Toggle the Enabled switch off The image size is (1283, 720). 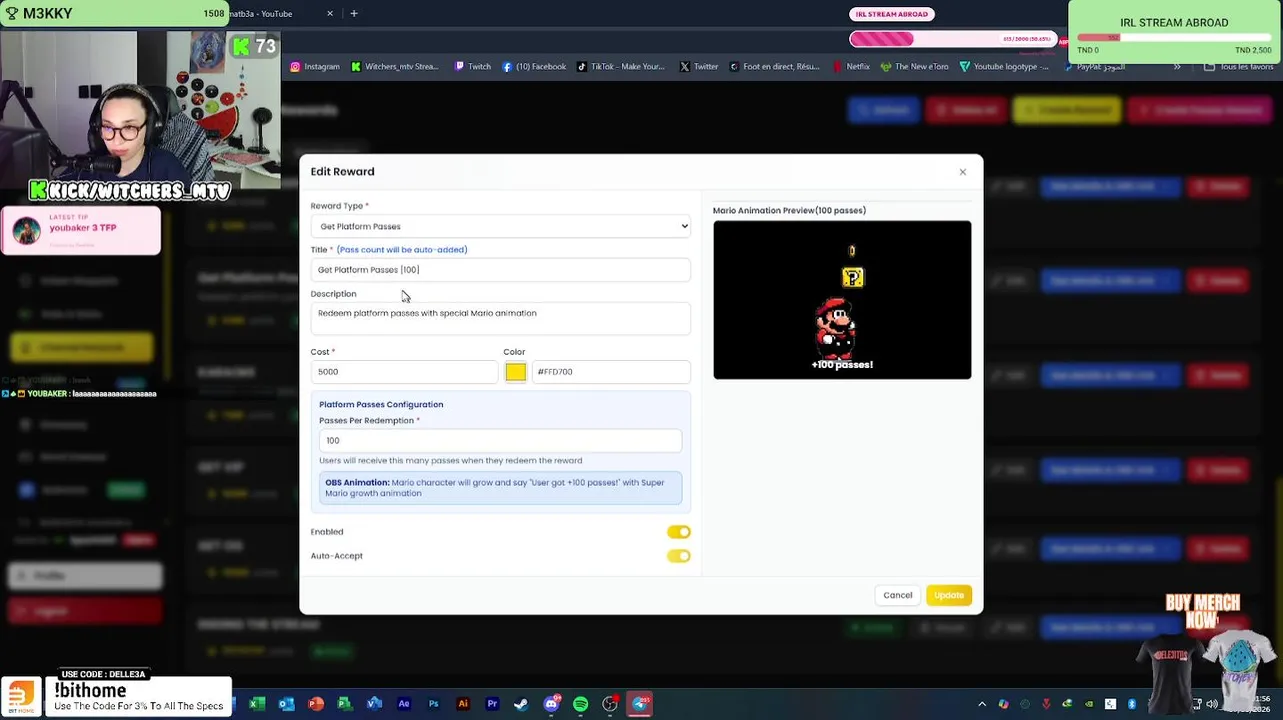678,532
